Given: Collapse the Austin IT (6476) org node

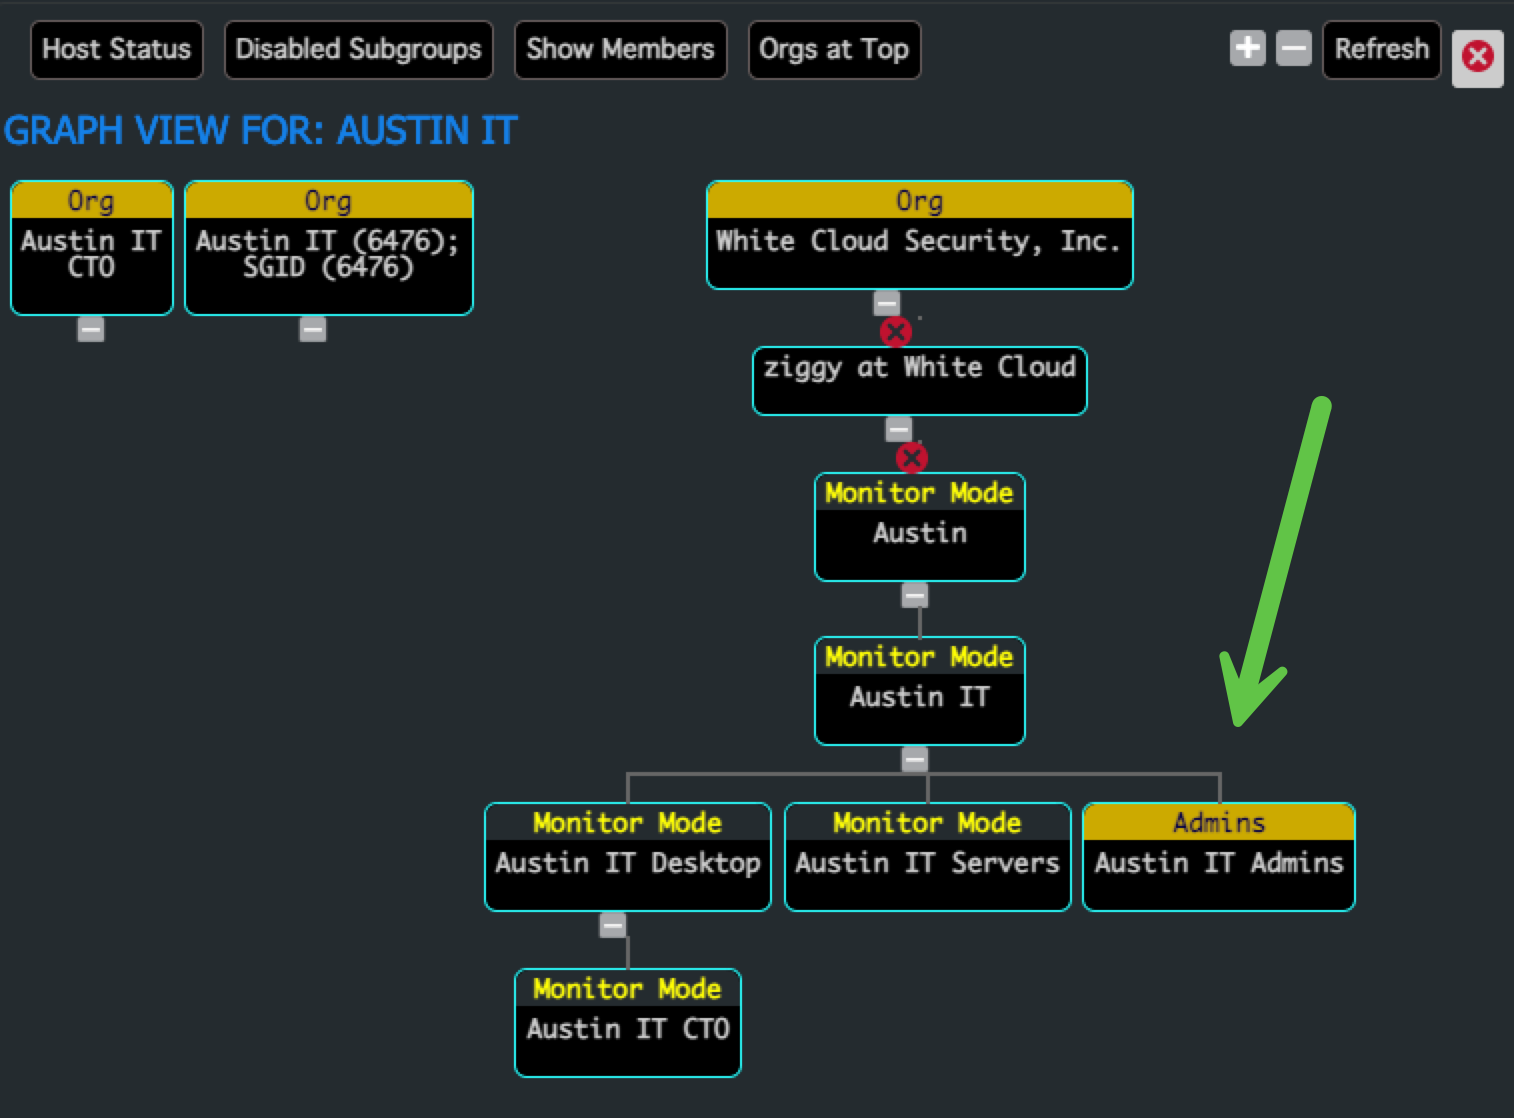Looking at the screenshot, I should (313, 329).
